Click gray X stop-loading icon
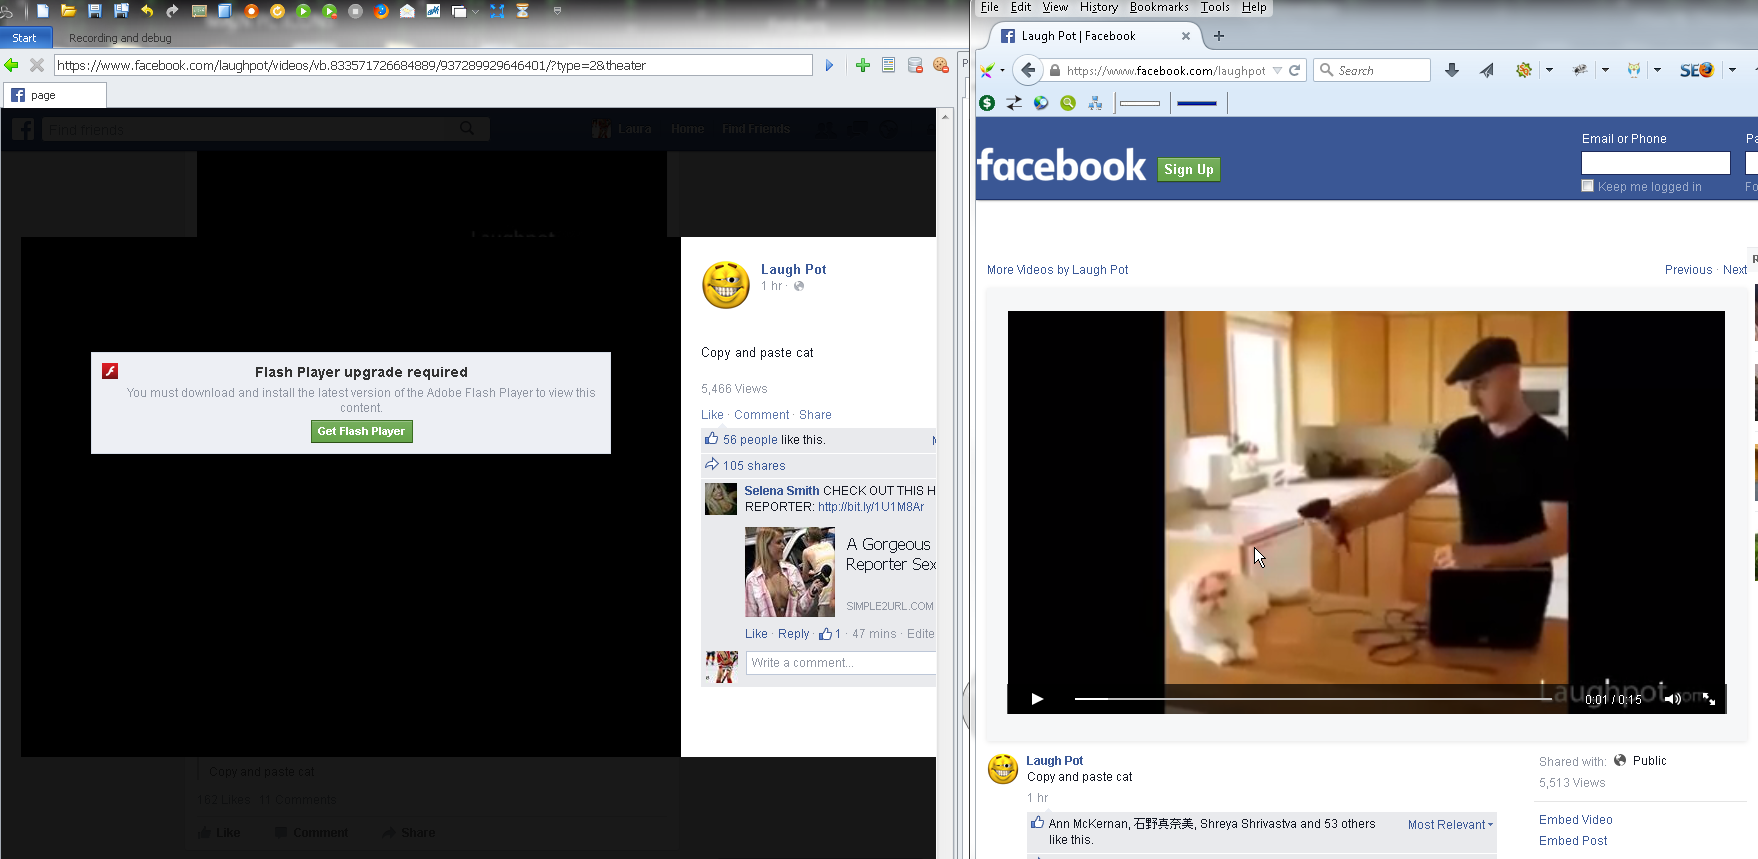This screenshot has width=1758, height=859. [37, 65]
